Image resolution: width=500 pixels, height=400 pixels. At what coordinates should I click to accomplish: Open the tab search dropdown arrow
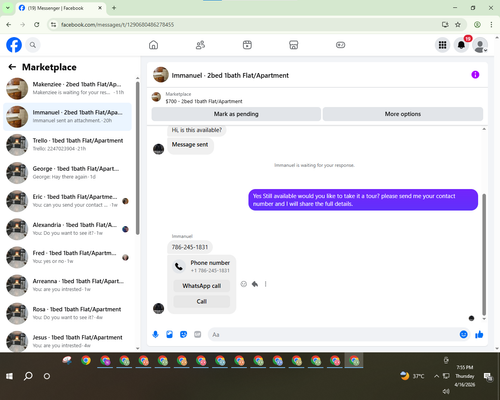point(8,8)
